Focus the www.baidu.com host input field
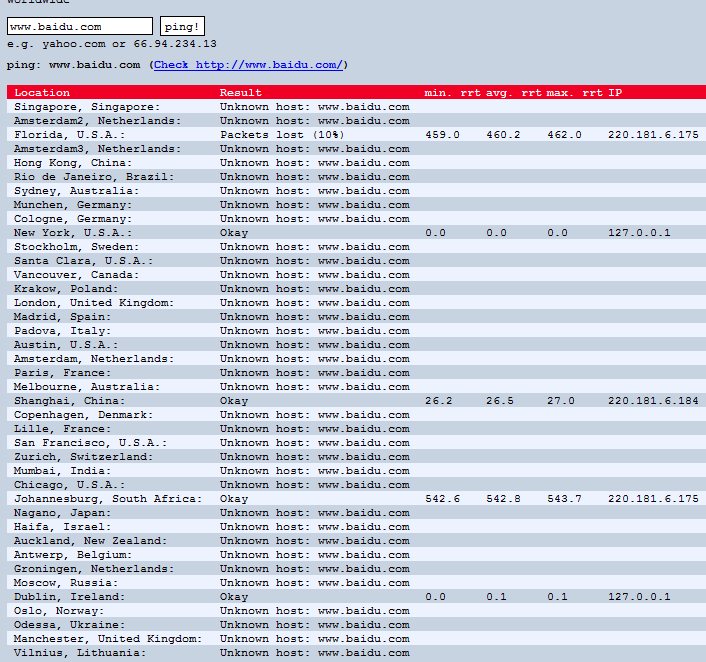This screenshot has height=662, width=706. 80,26
